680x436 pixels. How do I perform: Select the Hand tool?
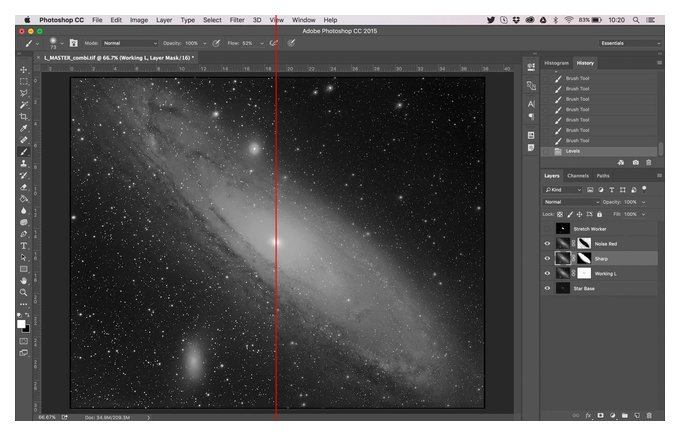[23, 281]
